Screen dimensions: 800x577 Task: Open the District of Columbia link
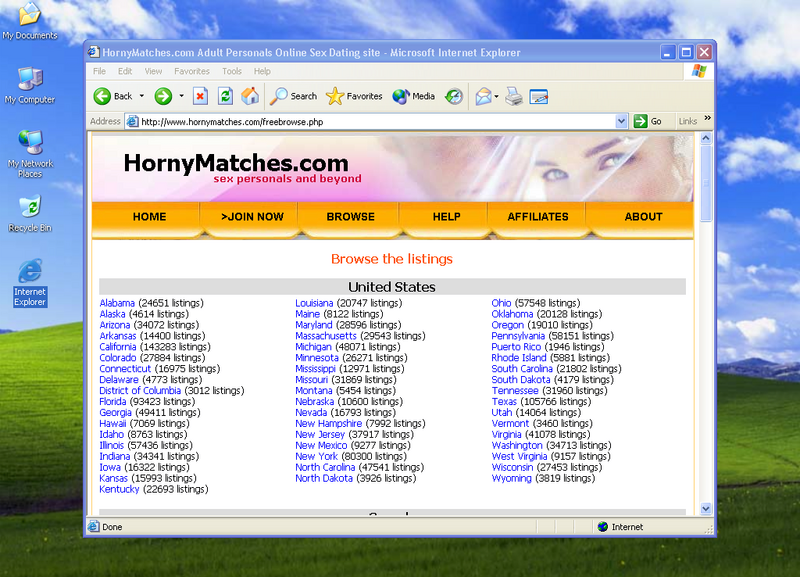pos(140,391)
